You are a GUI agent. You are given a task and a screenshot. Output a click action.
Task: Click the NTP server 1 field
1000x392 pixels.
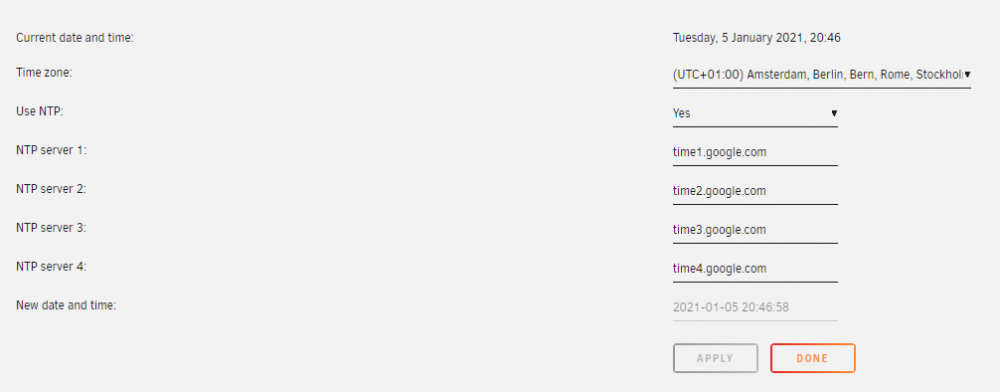pos(755,153)
